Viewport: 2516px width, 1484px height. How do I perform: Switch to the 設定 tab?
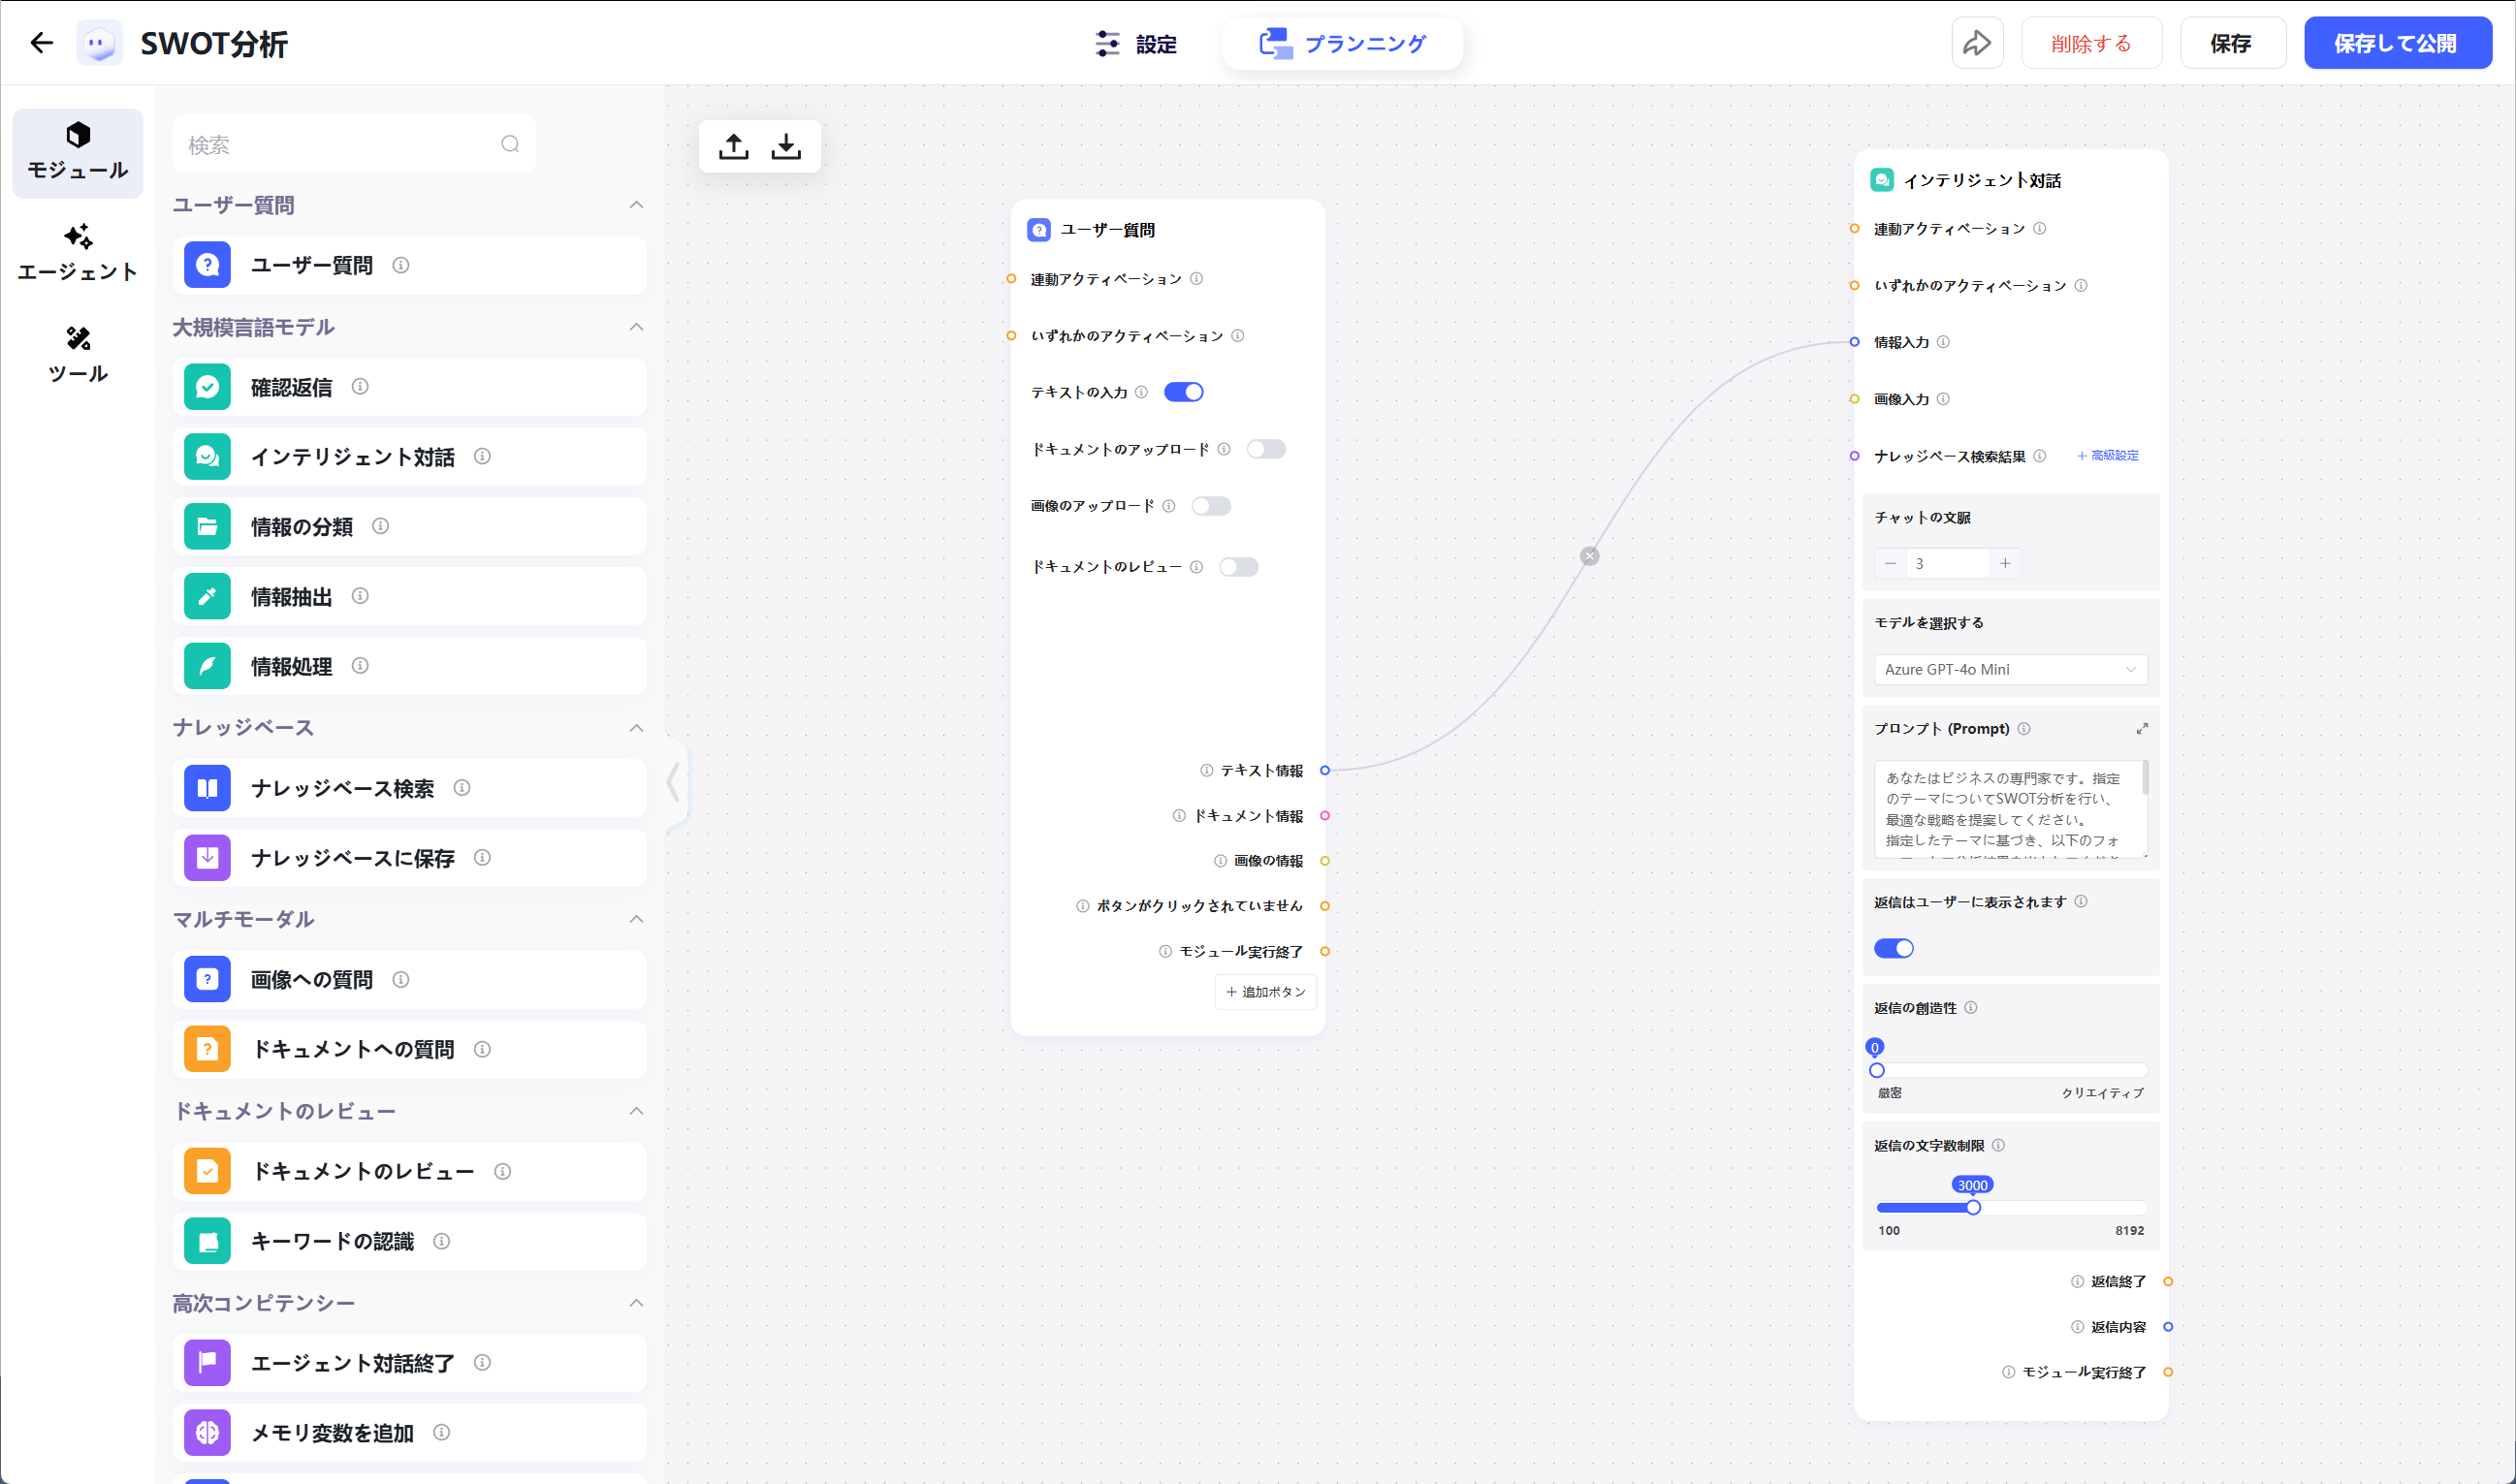pos(1137,43)
